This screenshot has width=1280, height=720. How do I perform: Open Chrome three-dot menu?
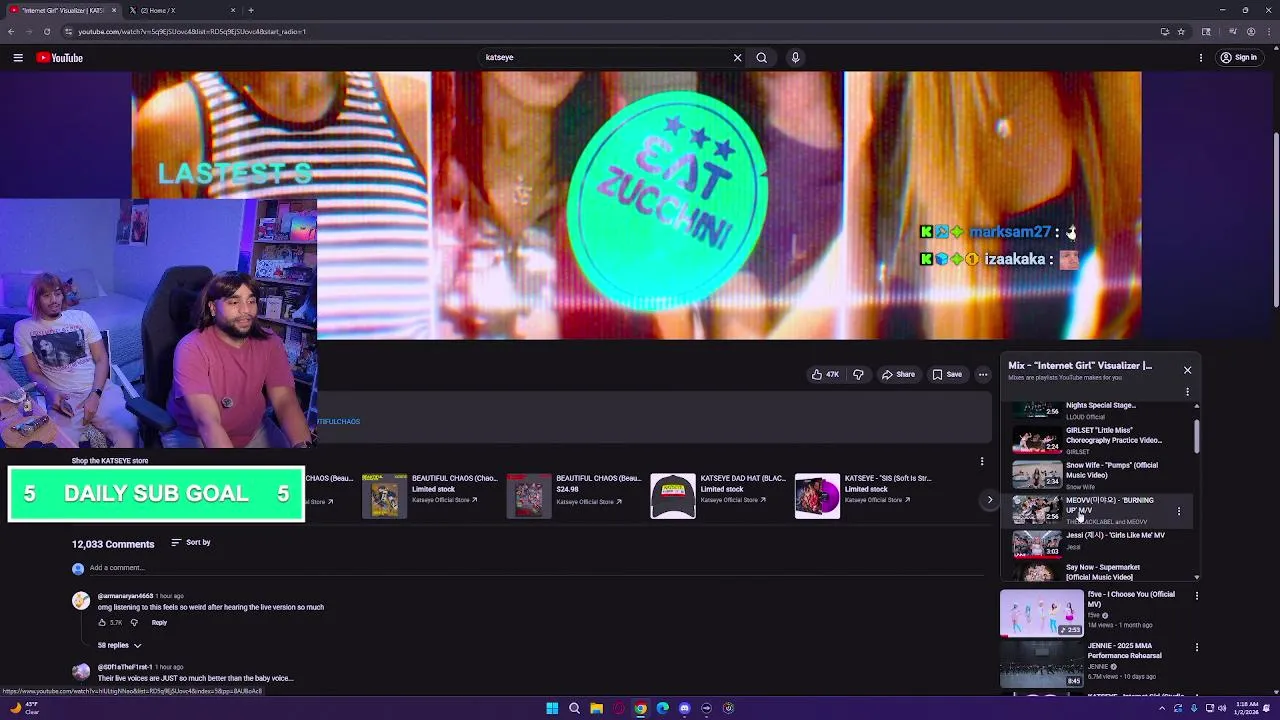[x=1269, y=31]
